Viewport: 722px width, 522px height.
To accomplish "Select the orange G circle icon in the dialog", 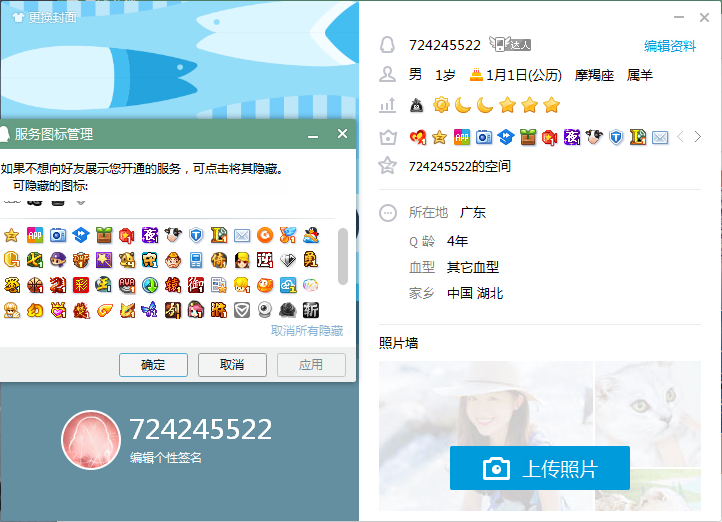I will tap(265, 235).
